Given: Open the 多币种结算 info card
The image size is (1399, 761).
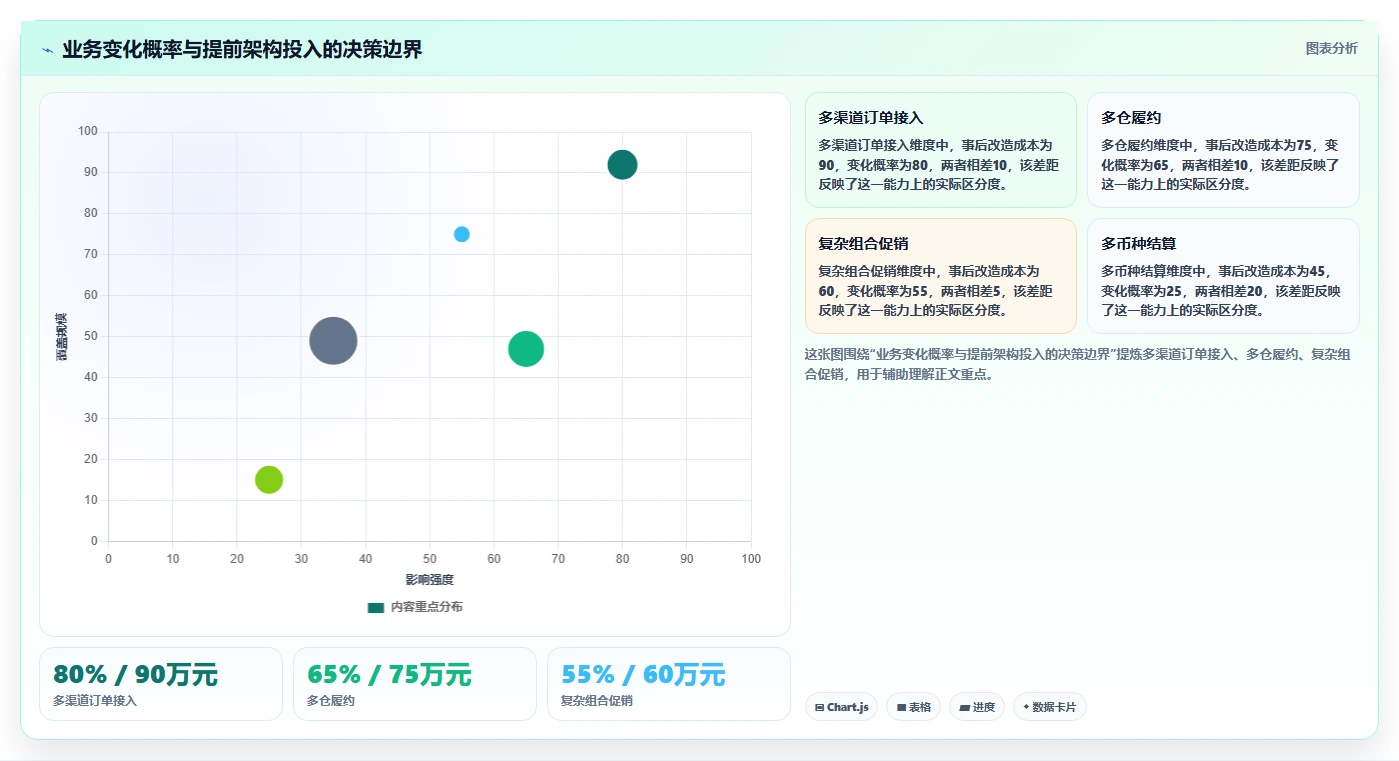Looking at the screenshot, I should pyautogui.click(x=1223, y=276).
